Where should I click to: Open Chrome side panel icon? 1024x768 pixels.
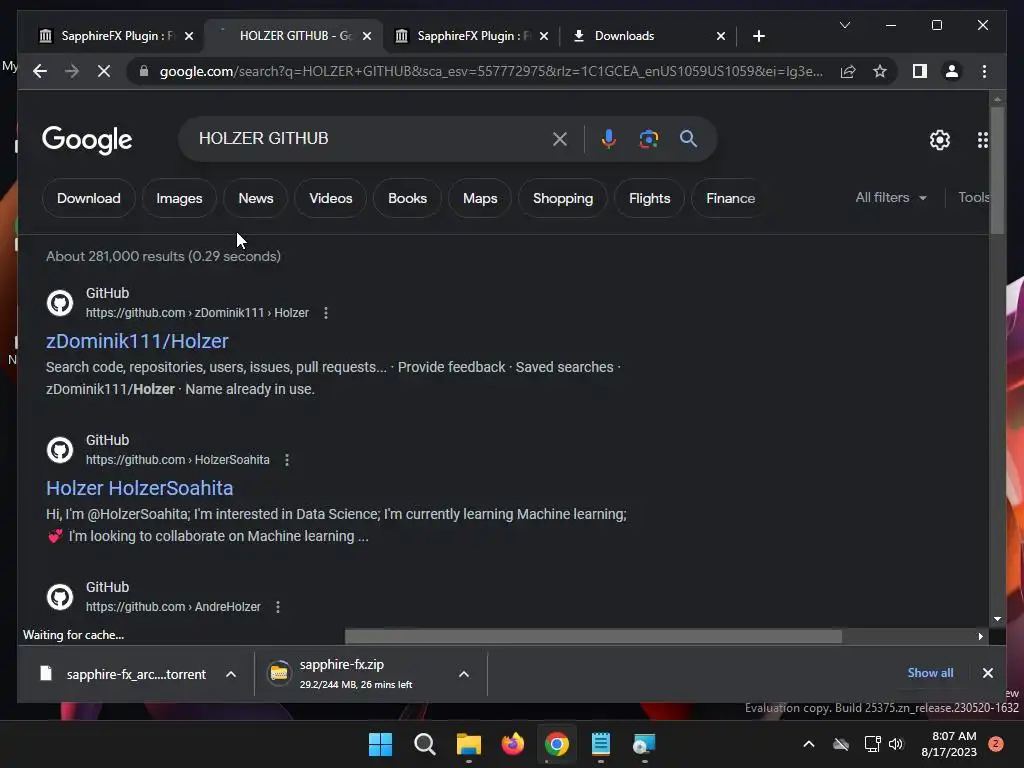click(920, 71)
